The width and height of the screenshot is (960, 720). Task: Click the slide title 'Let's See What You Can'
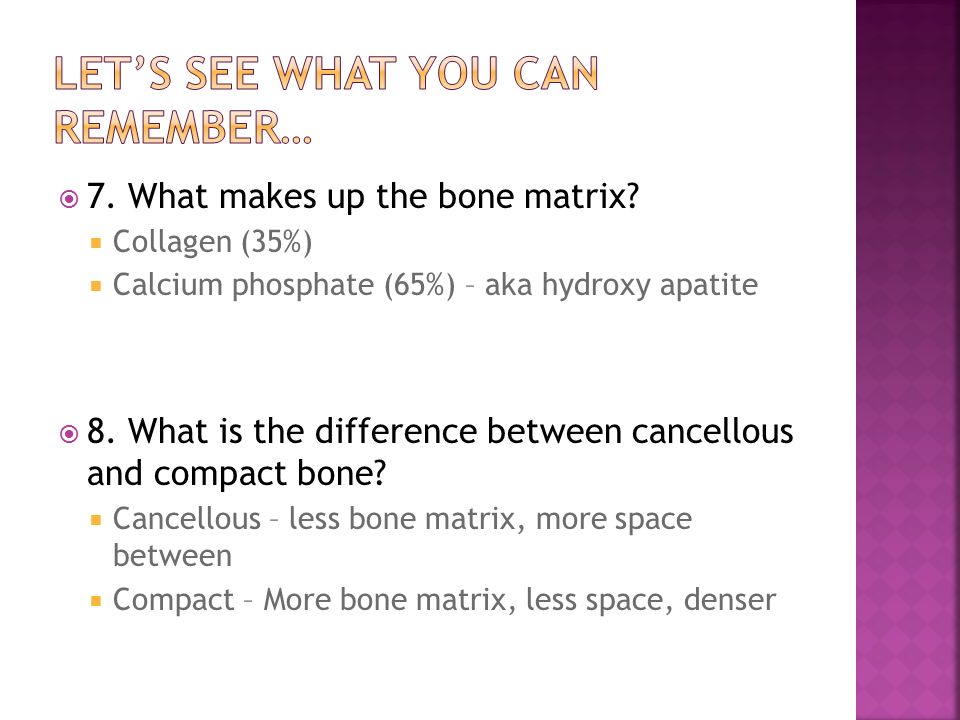pos(326,73)
